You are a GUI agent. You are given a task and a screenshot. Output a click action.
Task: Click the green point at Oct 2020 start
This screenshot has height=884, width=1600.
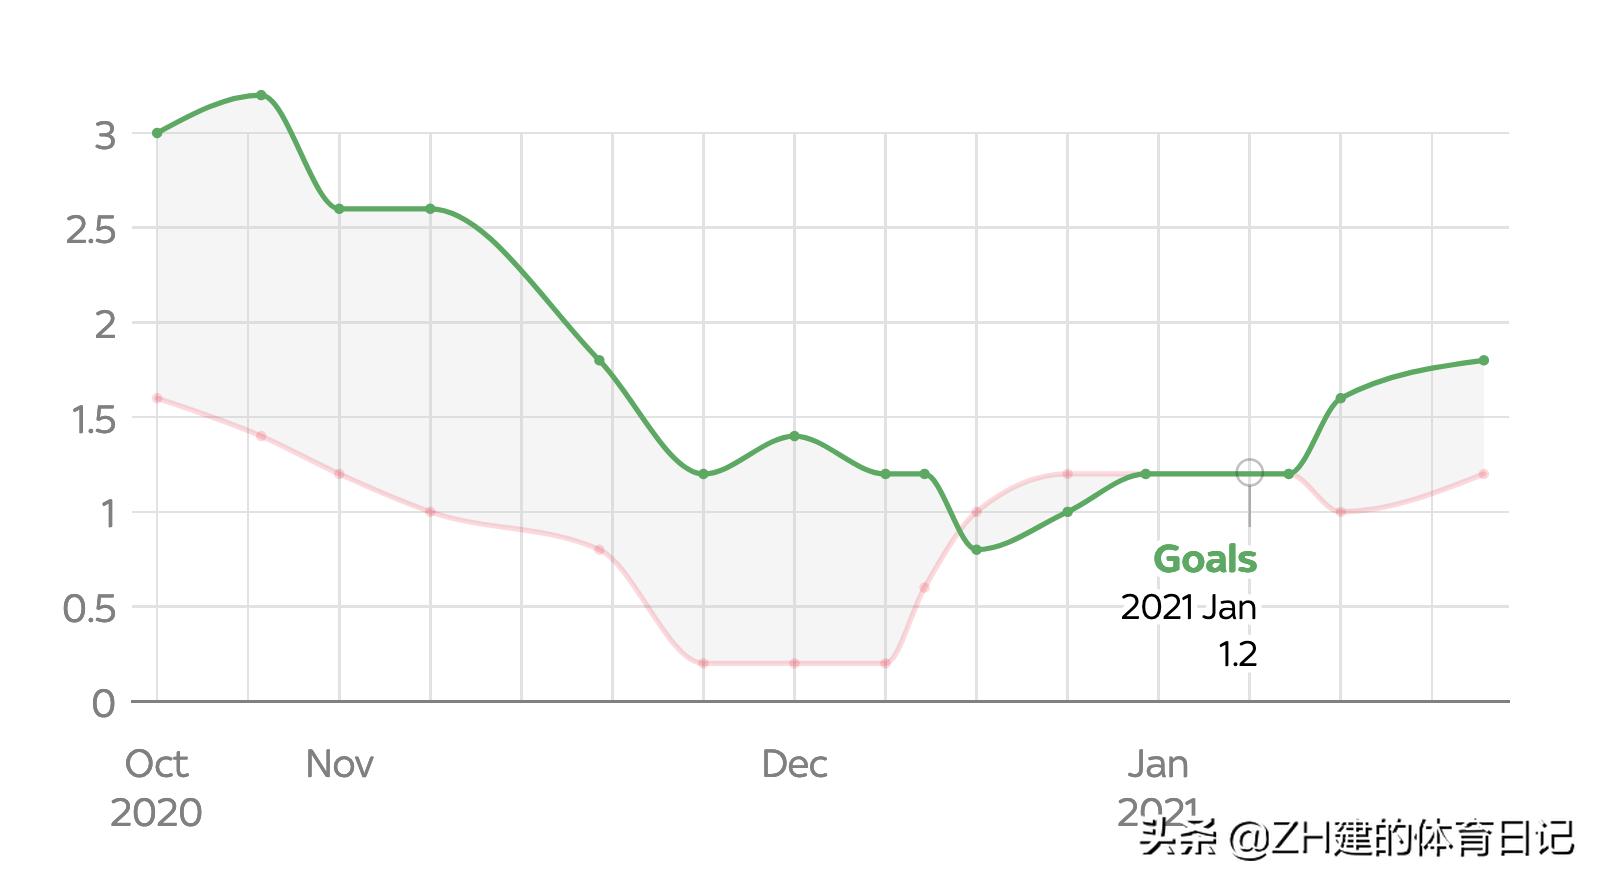(157, 133)
